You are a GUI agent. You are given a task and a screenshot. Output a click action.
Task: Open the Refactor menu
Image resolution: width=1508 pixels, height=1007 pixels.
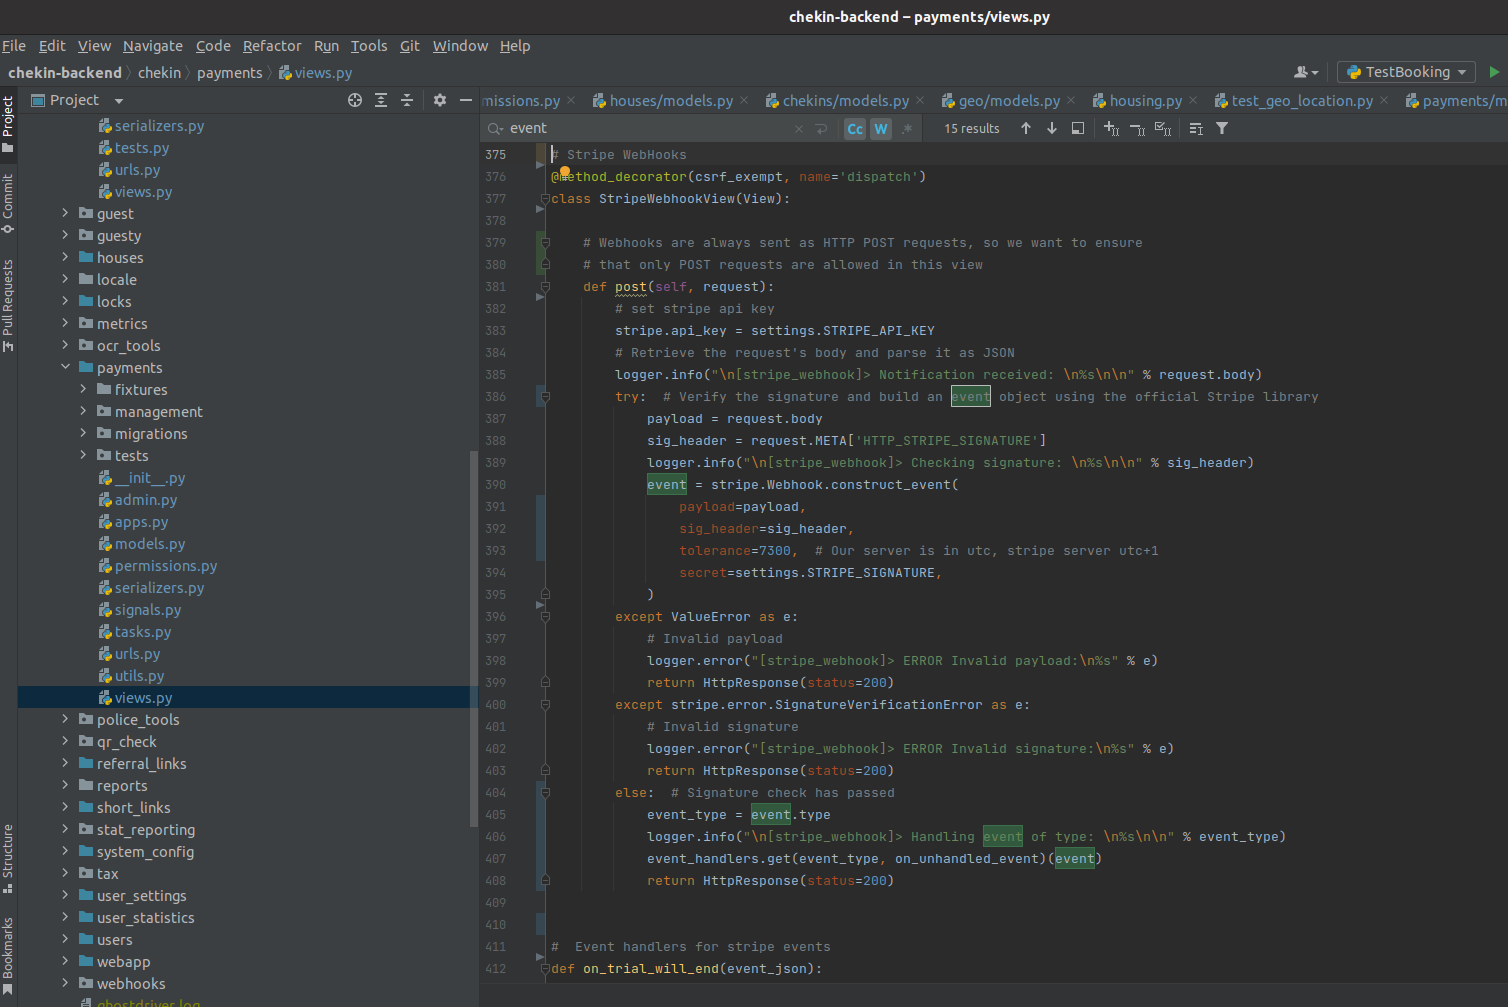click(x=271, y=46)
